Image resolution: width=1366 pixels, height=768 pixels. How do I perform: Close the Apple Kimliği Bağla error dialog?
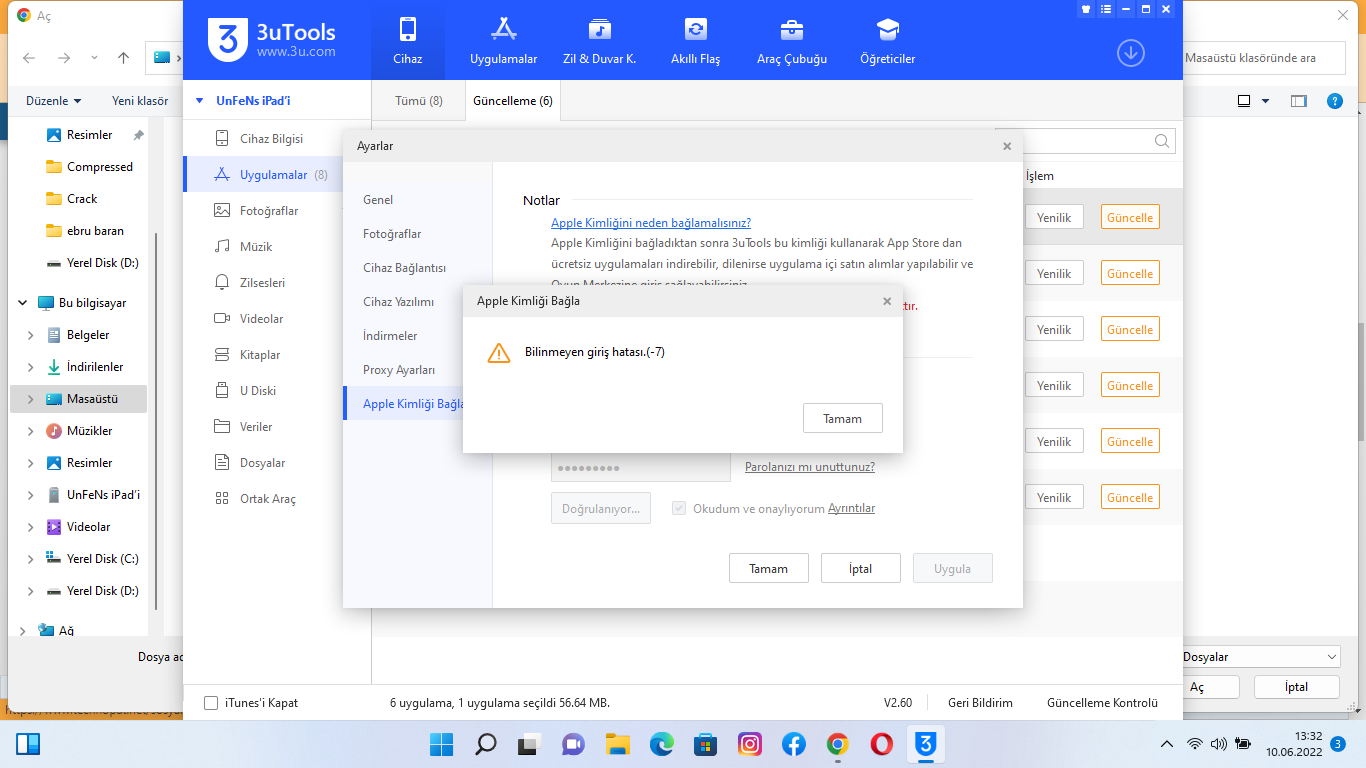[887, 300]
